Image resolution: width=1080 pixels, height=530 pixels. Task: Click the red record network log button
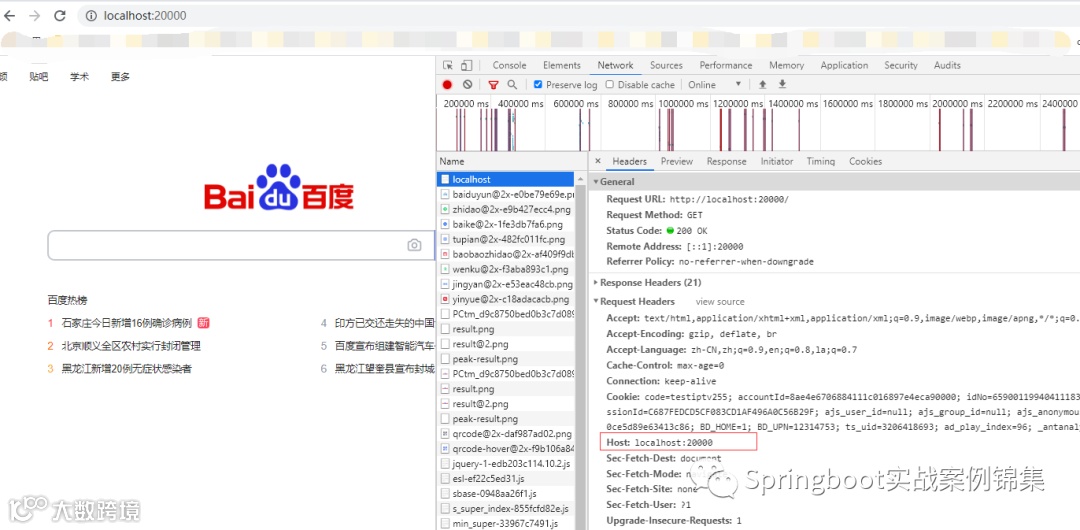(448, 85)
